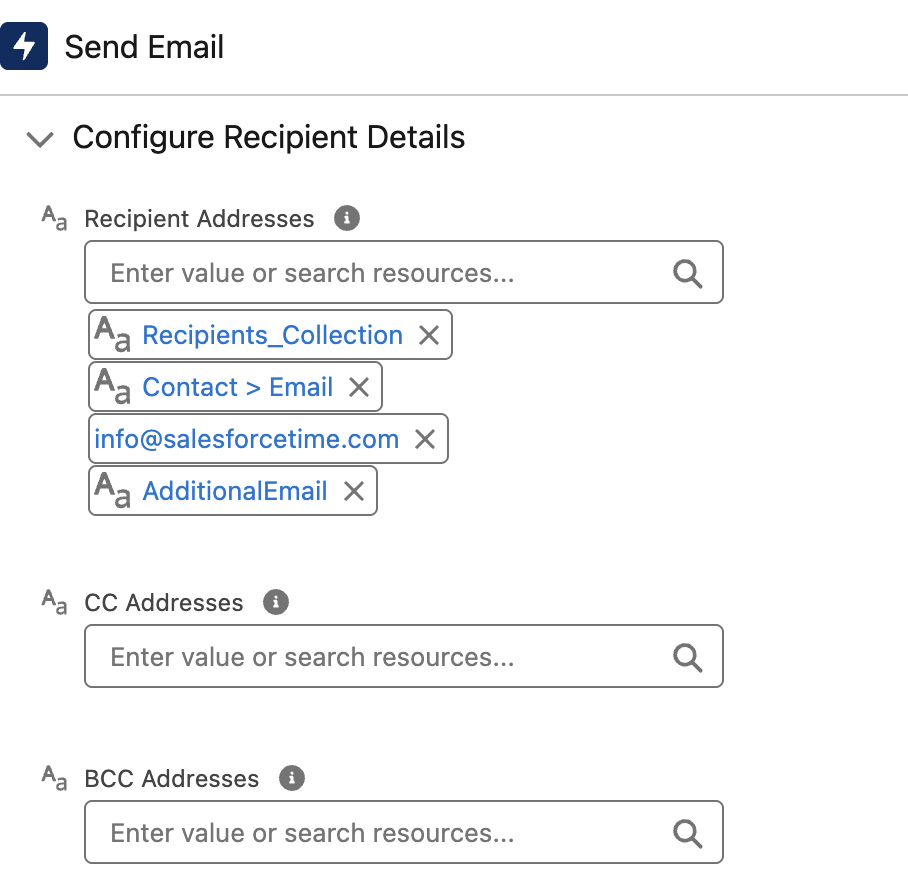The height and width of the screenshot is (886, 908).
Task: Click the Aa icon on AdditionalEmail pill
Action: 113,490
